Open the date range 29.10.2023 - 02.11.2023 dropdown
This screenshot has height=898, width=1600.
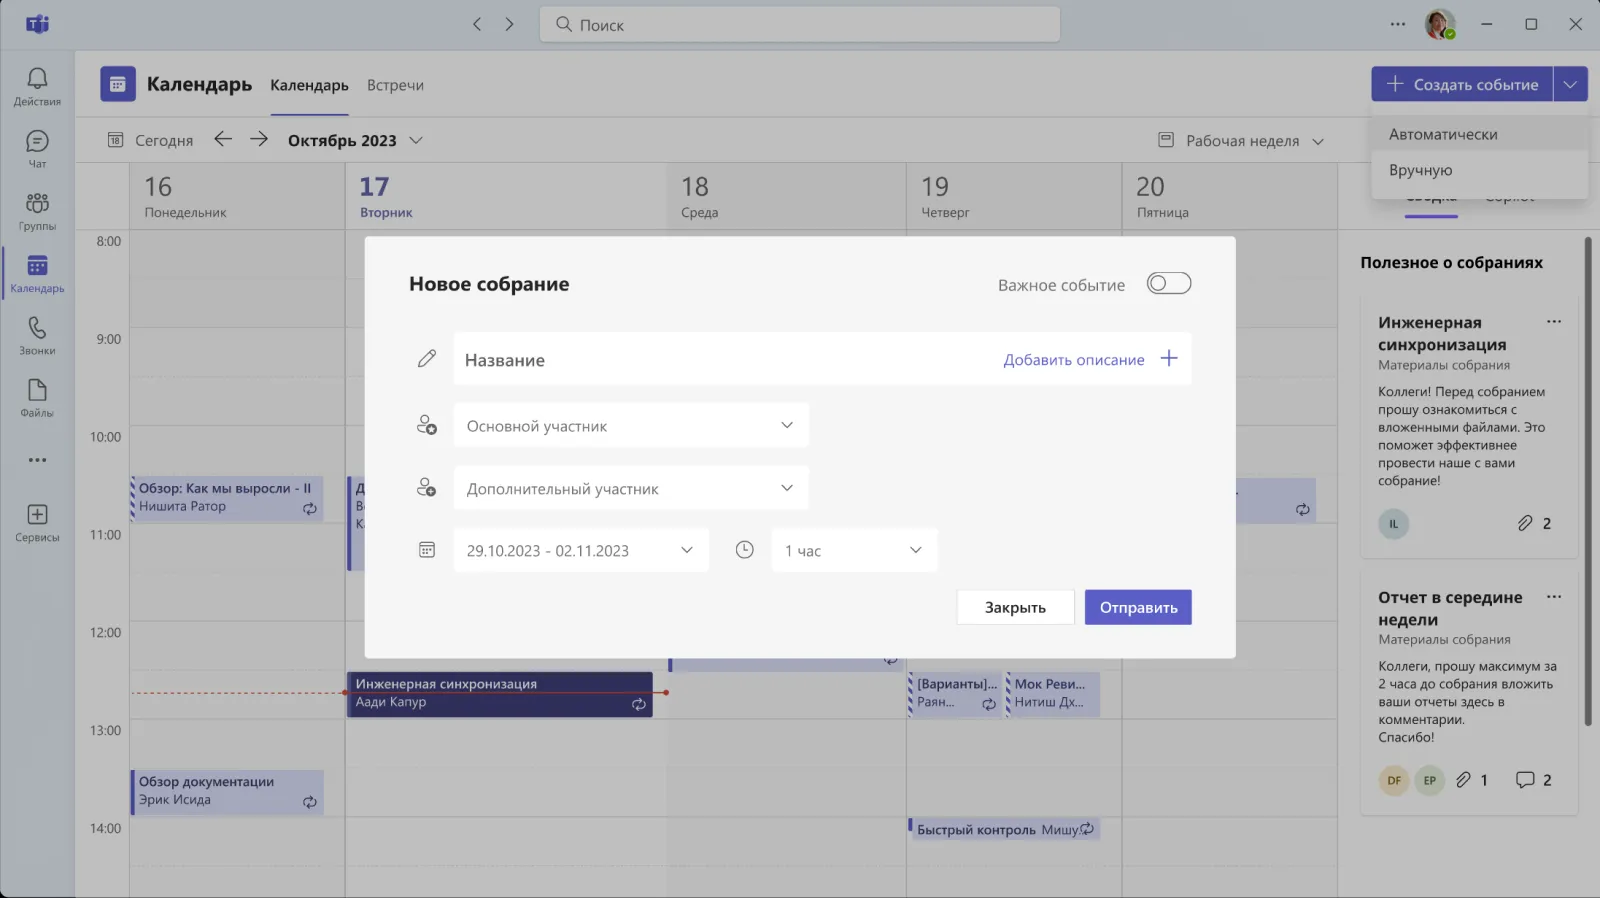tap(581, 551)
